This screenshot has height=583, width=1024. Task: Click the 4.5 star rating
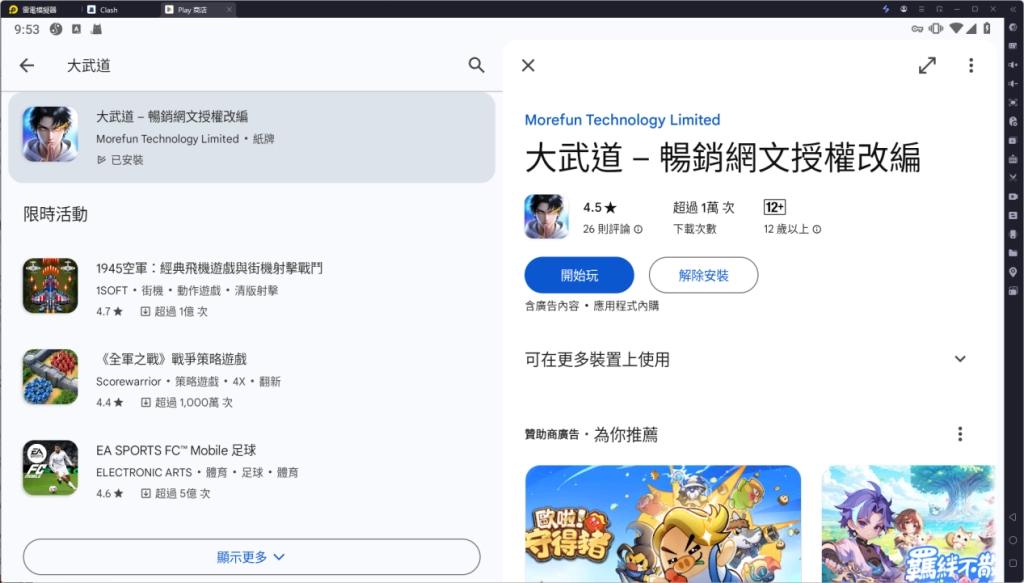600,208
